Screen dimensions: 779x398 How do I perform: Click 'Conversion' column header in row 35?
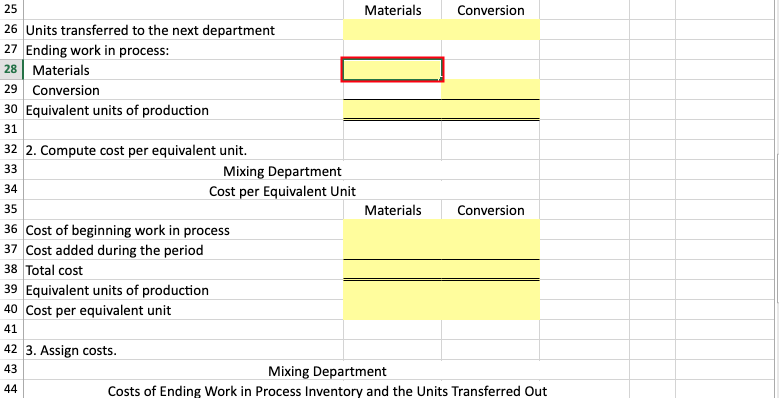(491, 210)
